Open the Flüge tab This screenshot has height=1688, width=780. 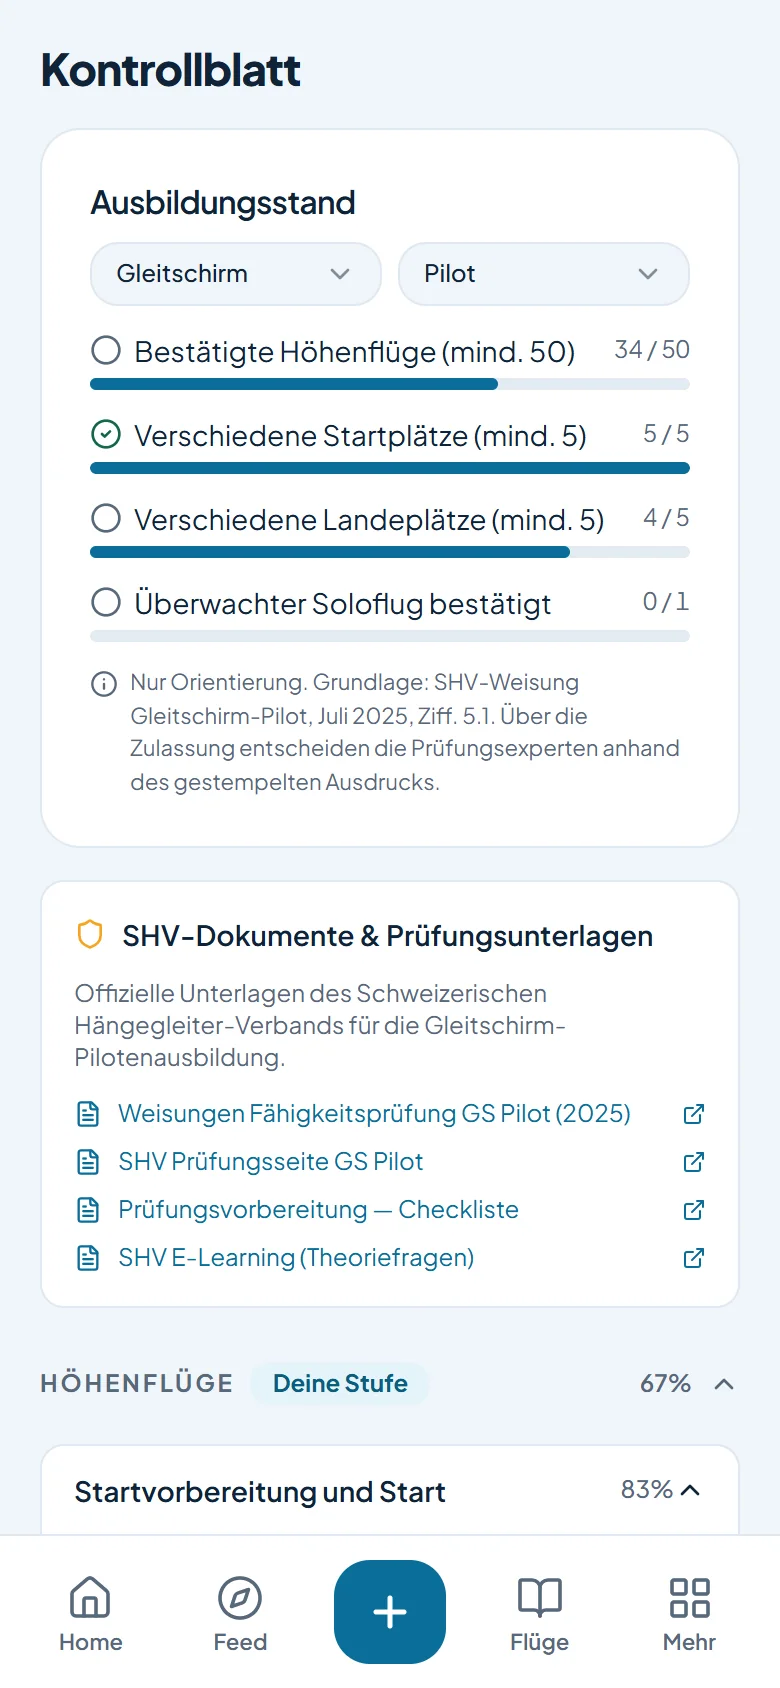pos(540,1612)
